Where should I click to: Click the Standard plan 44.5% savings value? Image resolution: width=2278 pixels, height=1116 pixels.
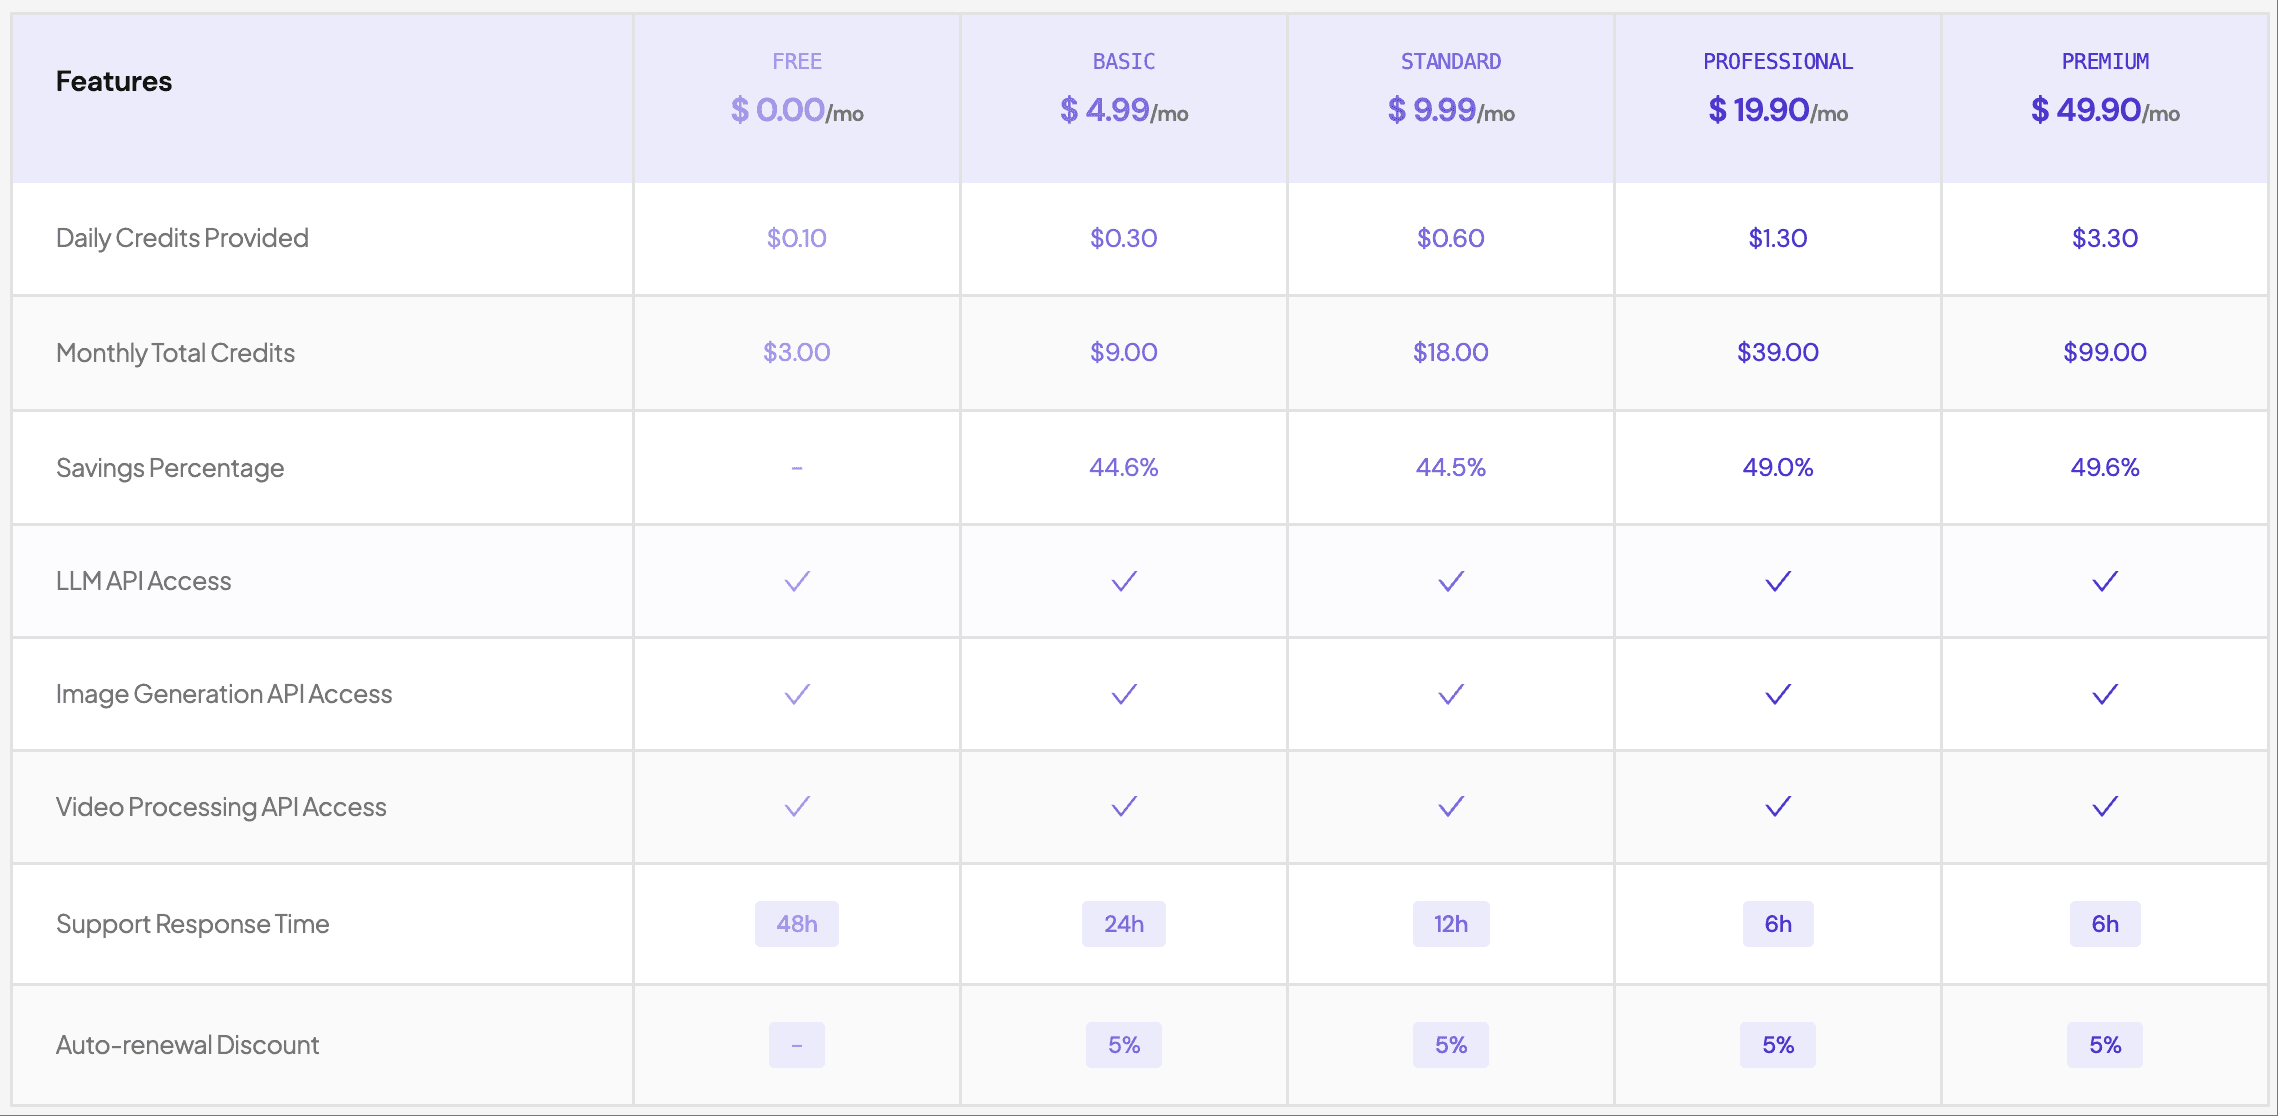click(x=1451, y=467)
